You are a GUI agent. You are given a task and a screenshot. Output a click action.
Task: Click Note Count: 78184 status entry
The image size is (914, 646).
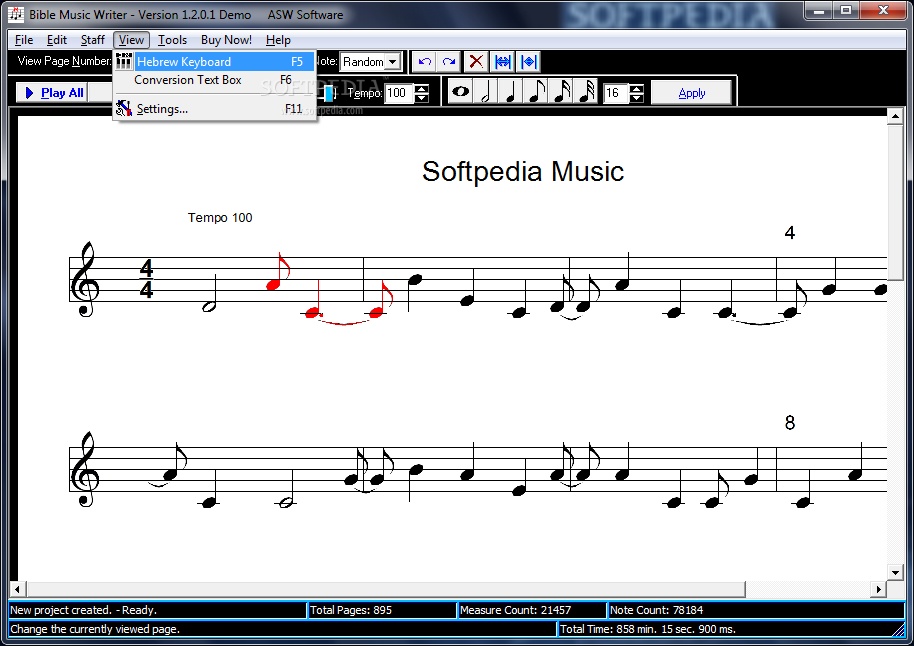pyautogui.click(x=755, y=610)
